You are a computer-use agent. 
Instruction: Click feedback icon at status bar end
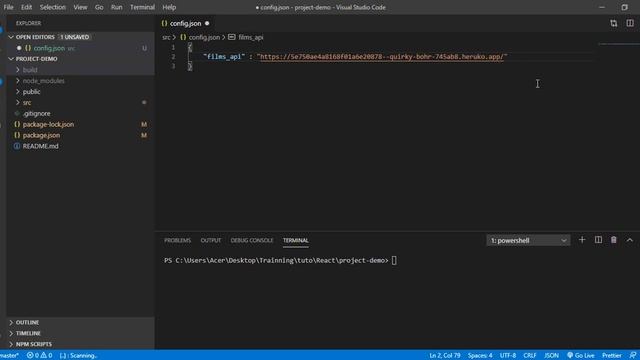coord(632,356)
